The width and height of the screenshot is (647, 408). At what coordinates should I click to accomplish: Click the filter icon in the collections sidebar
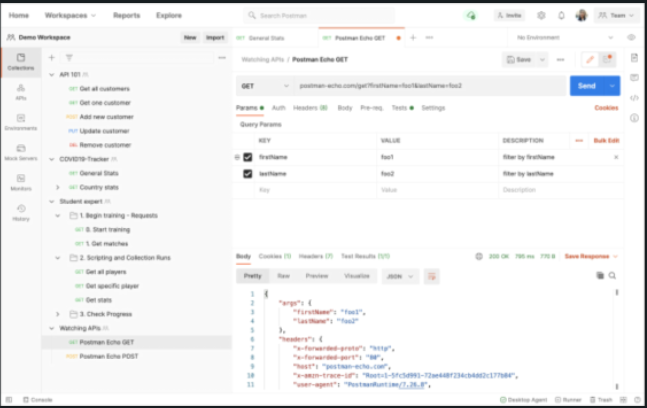pyautogui.click(x=69, y=58)
